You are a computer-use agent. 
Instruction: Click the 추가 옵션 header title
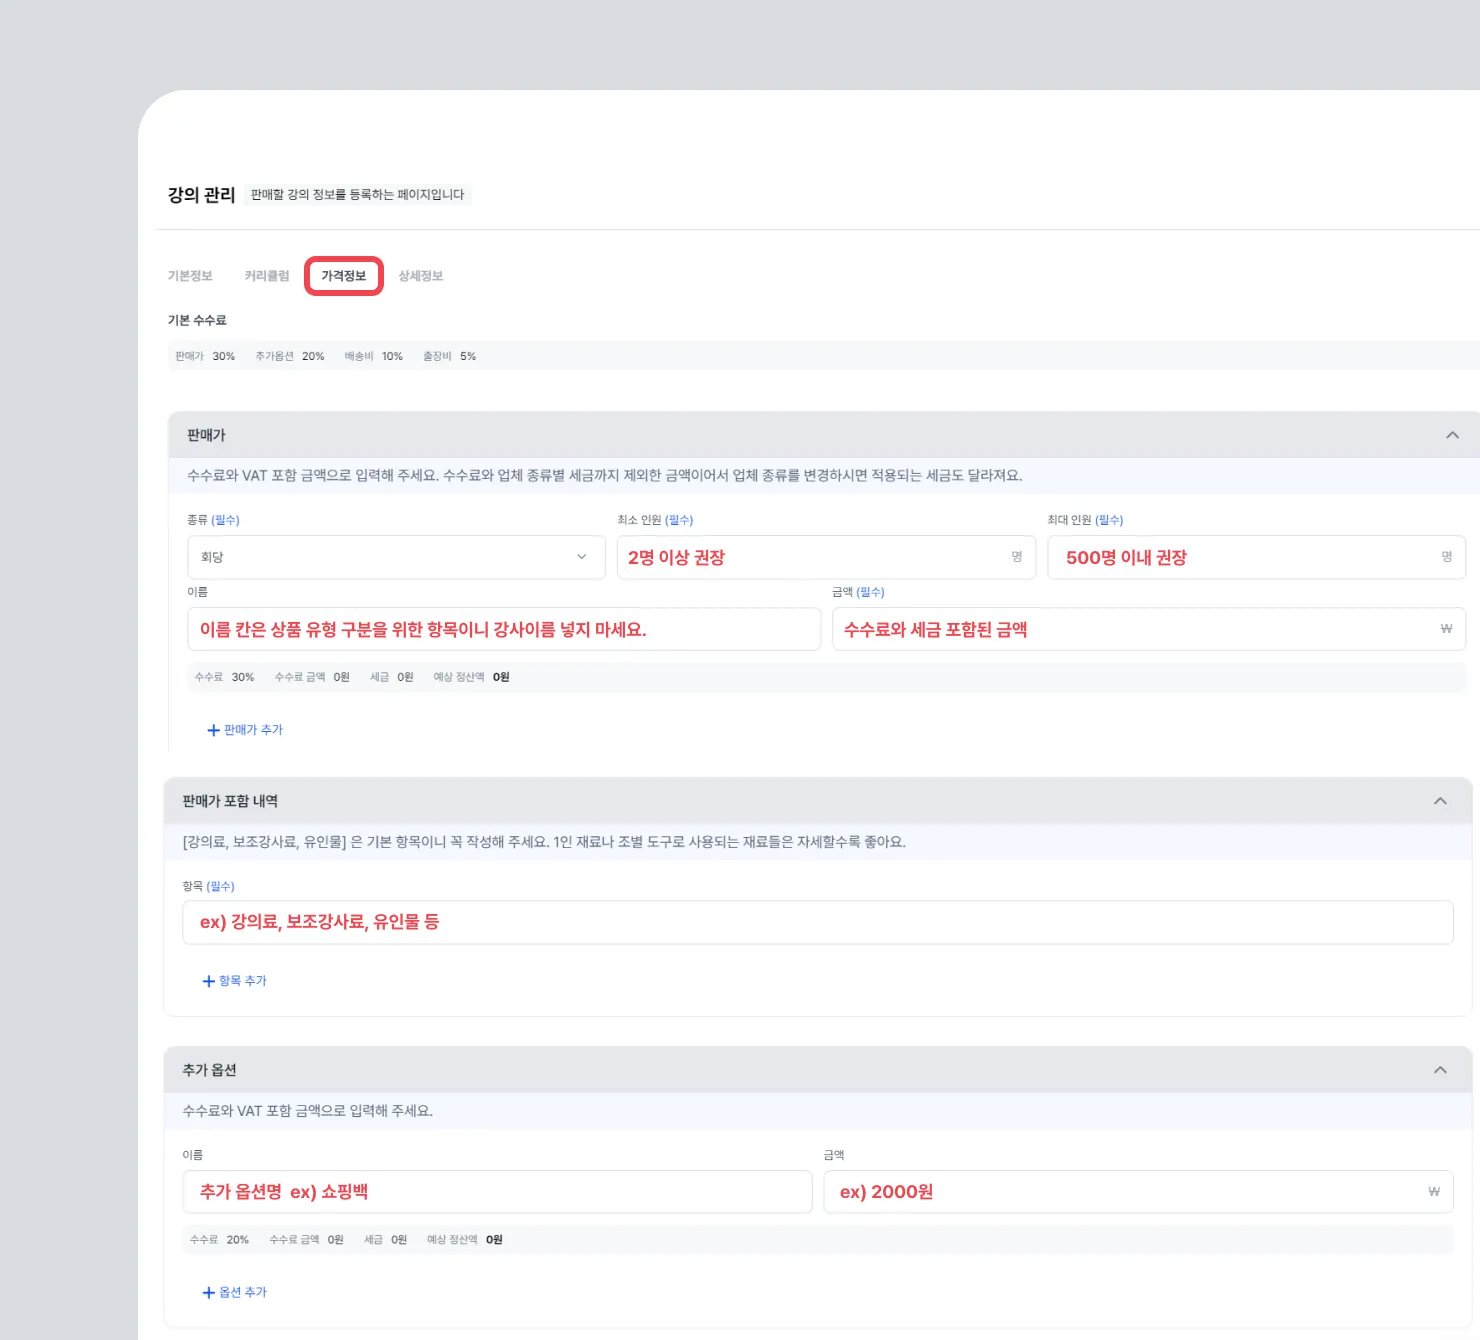click(210, 1070)
